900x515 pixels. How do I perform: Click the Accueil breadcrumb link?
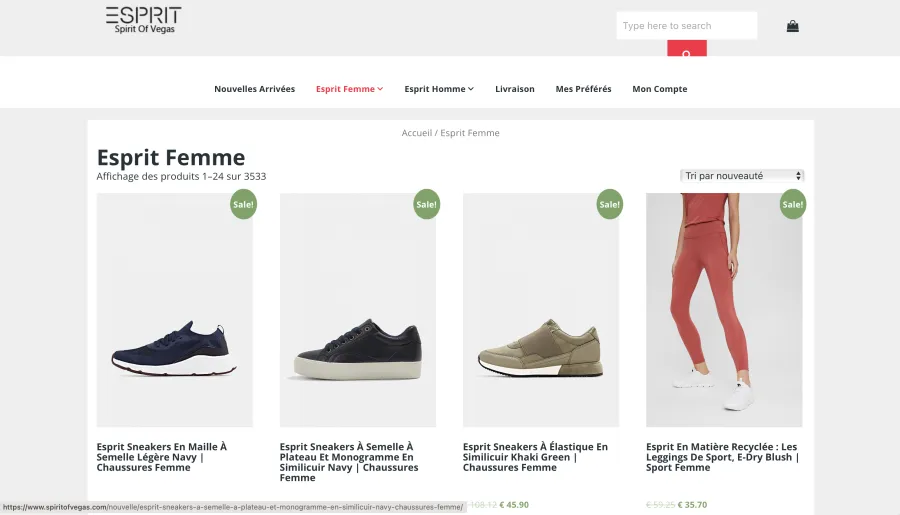point(417,133)
